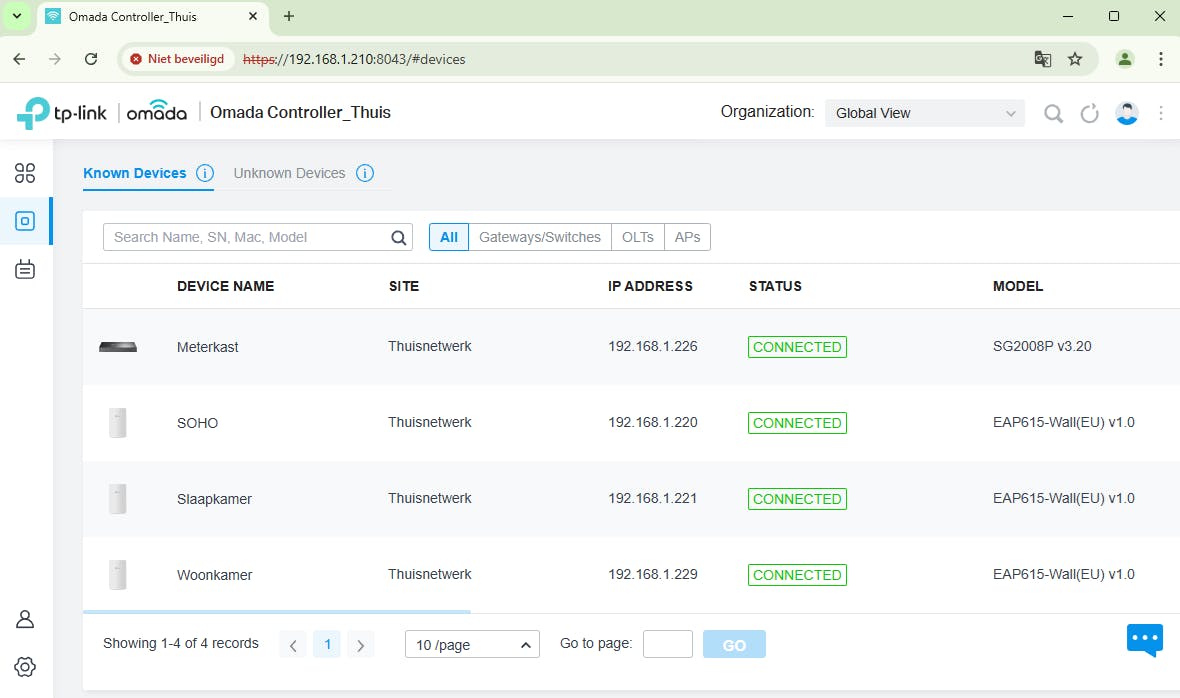Select the All device filter
This screenshot has height=698, width=1180.
tap(449, 237)
